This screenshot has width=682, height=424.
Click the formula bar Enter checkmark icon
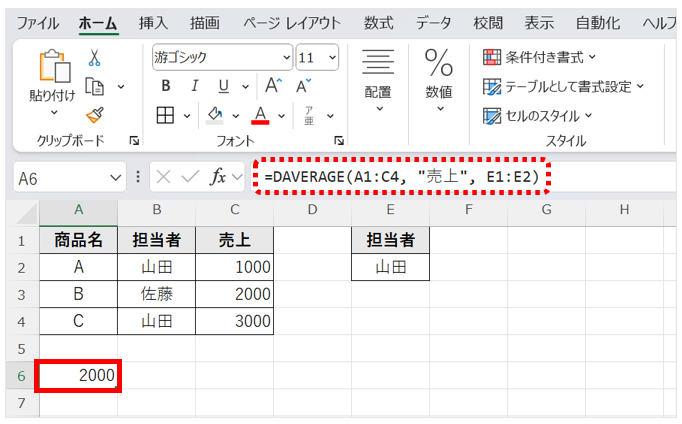point(190,177)
